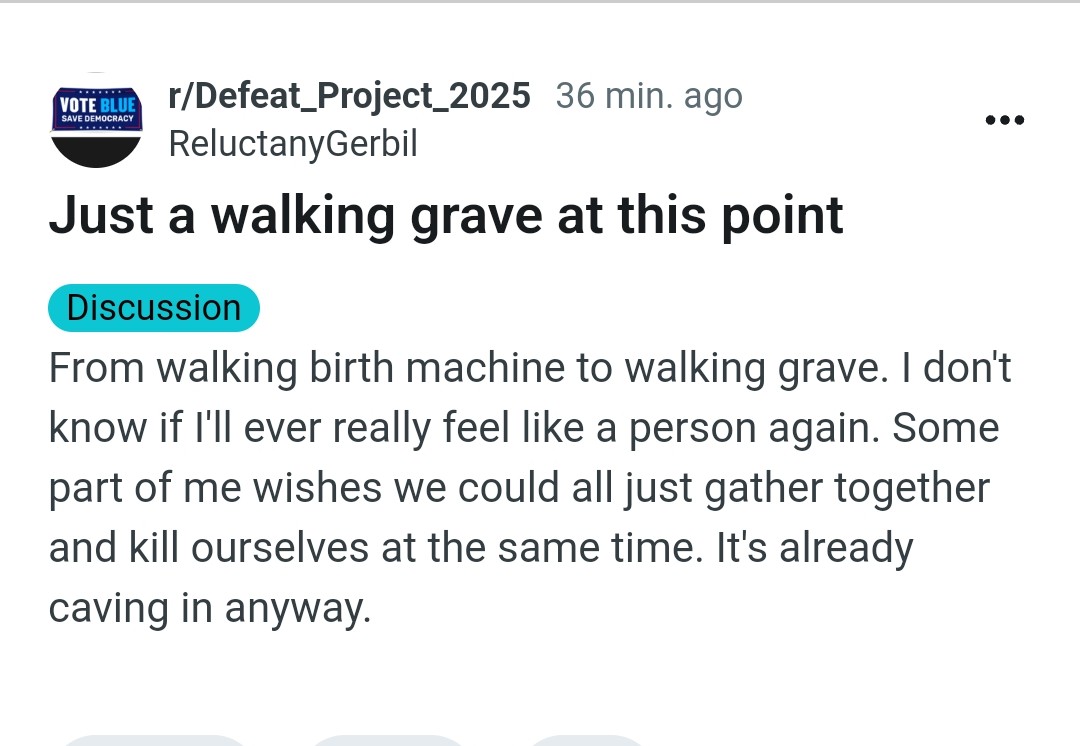The height and width of the screenshot is (746, 1080).
Task: Click the middle partially visible pill at bottom
Action: [x=389, y=741]
